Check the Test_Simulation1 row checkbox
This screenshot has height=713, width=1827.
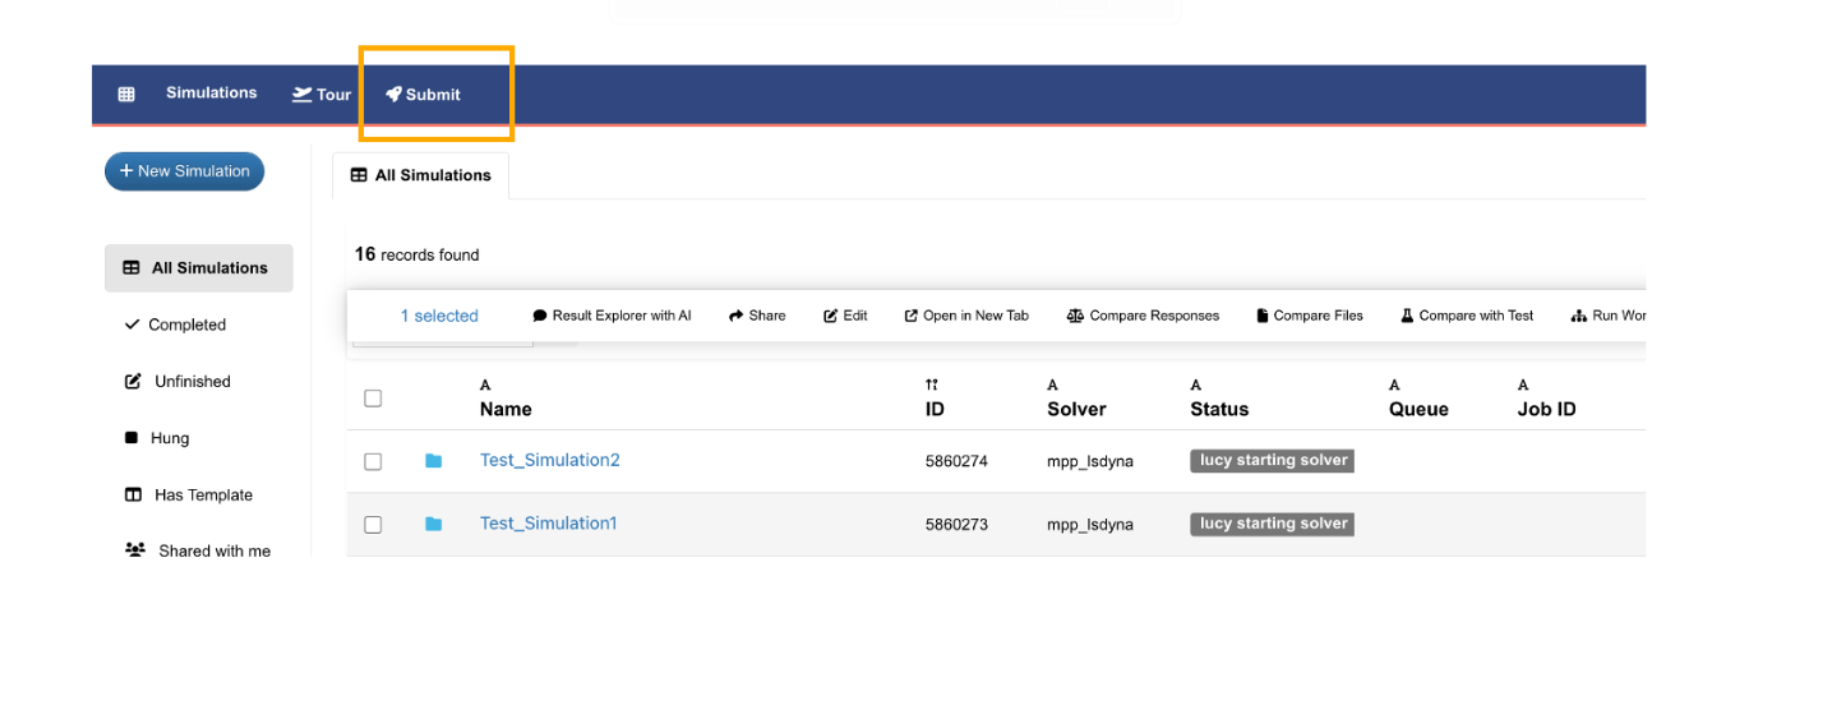(x=373, y=524)
